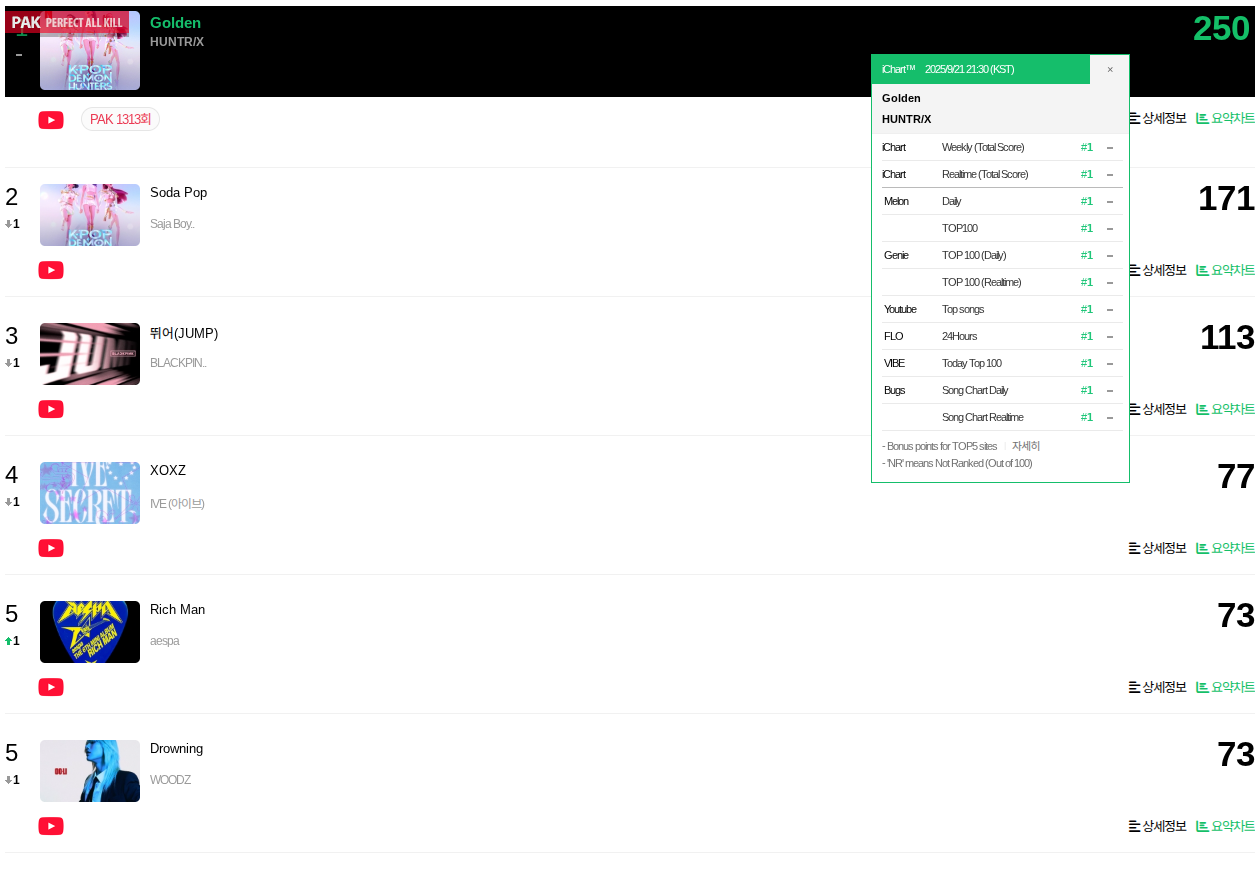Image resolution: width=1260 pixels, height=875 pixels.
Task: Click Realtime (Total Score) row in popup
Action: click(1002, 174)
